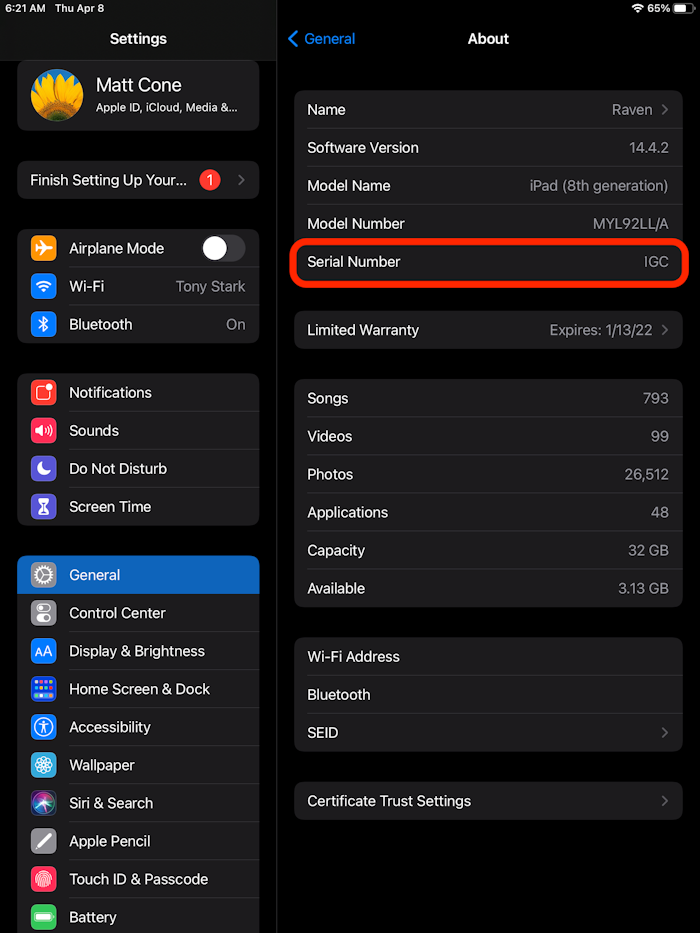700x933 pixels.
Task: Tap the Serial Number row
Action: (x=488, y=262)
